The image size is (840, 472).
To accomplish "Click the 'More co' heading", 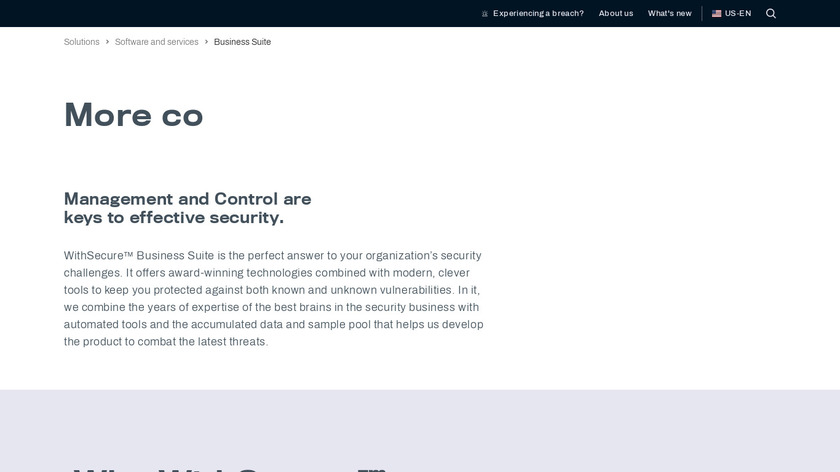I will 133,115.
